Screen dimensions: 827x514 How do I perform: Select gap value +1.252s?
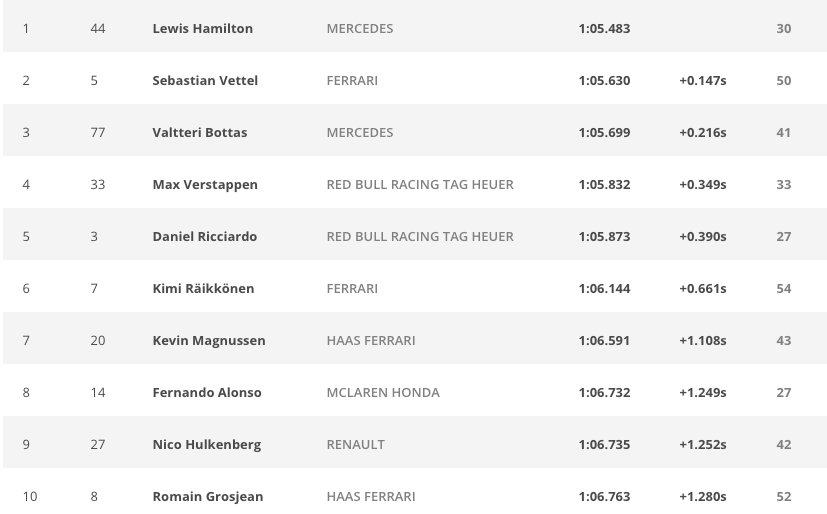click(x=703, y=444)
